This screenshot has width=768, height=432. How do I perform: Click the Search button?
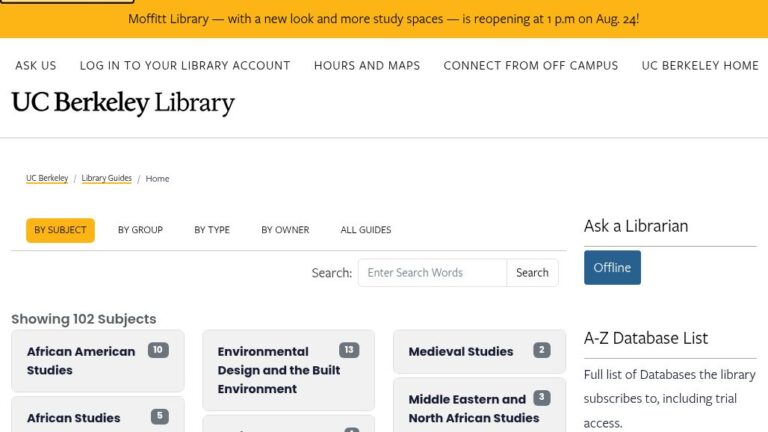[532, 273]
